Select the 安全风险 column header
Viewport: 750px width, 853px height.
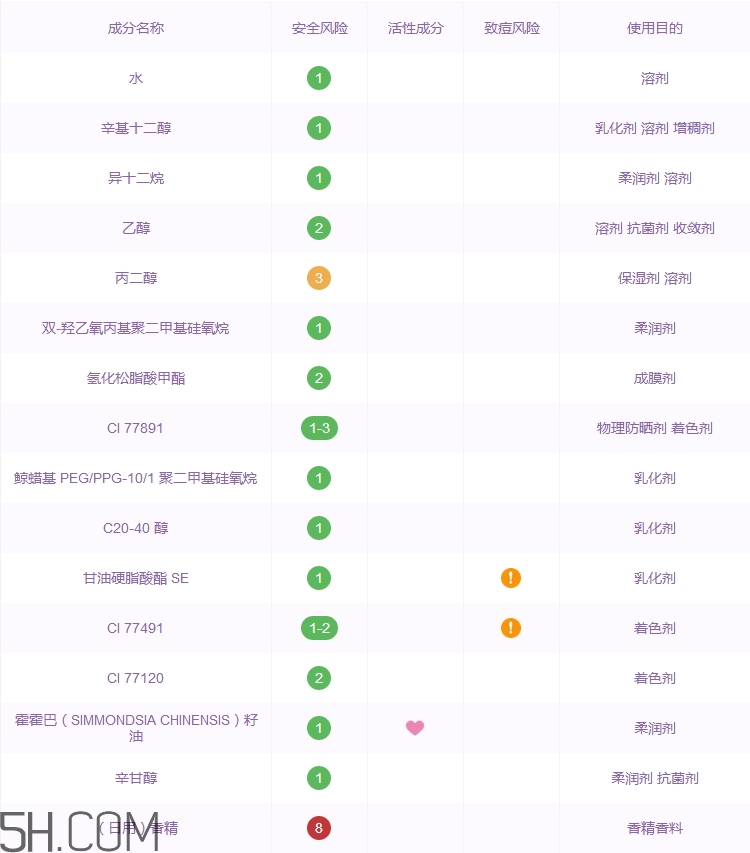click(319, 28)
